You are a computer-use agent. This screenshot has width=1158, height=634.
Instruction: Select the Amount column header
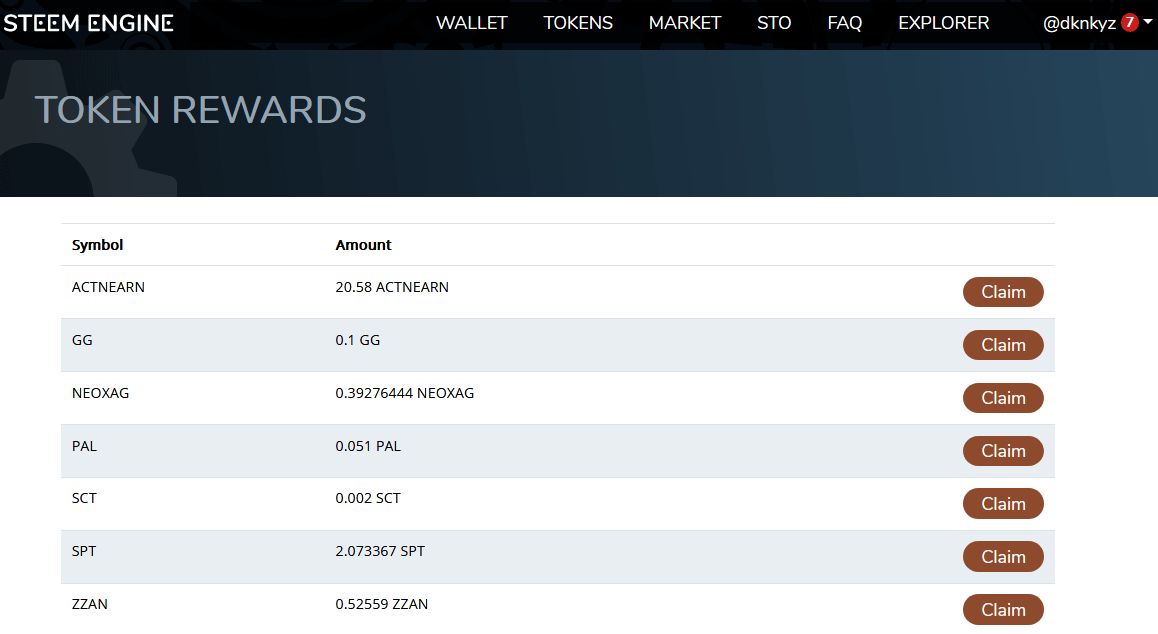click(363, 245)
